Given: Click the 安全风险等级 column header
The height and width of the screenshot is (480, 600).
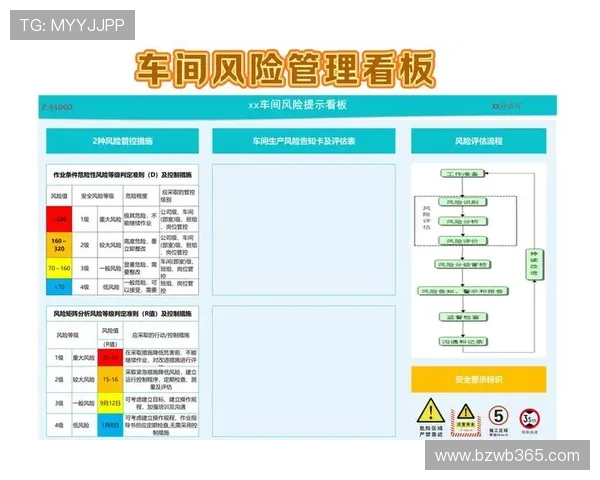Looking at the screenshot, I should click(x=98, y=196).
